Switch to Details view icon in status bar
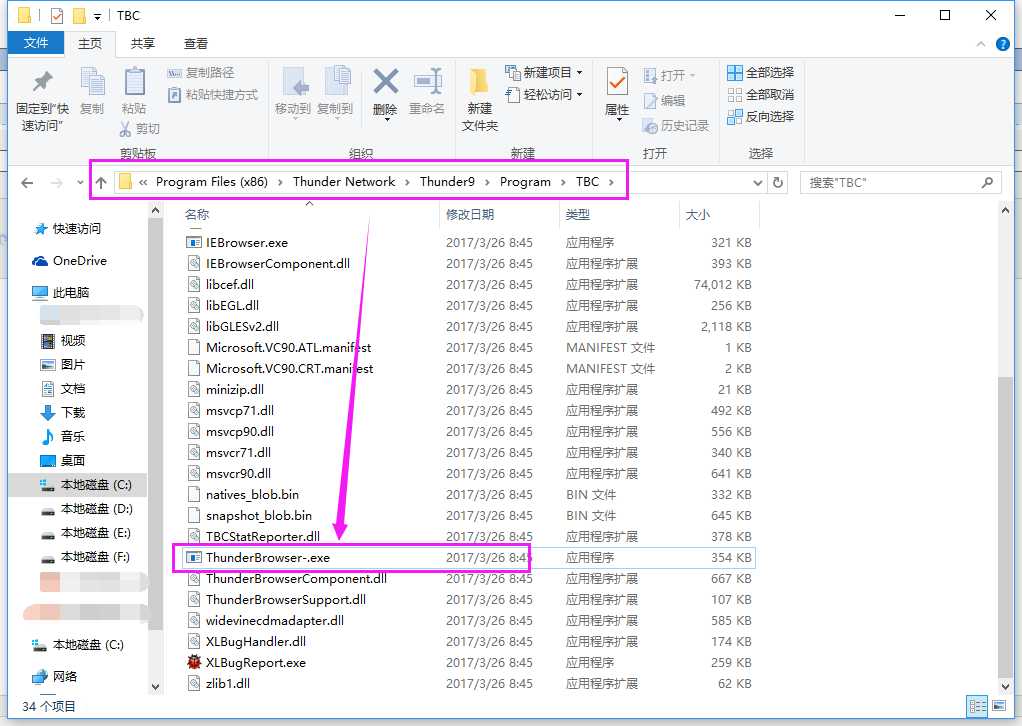The image size is (1022, 726). pyautogui.click(x=978, y=706)
